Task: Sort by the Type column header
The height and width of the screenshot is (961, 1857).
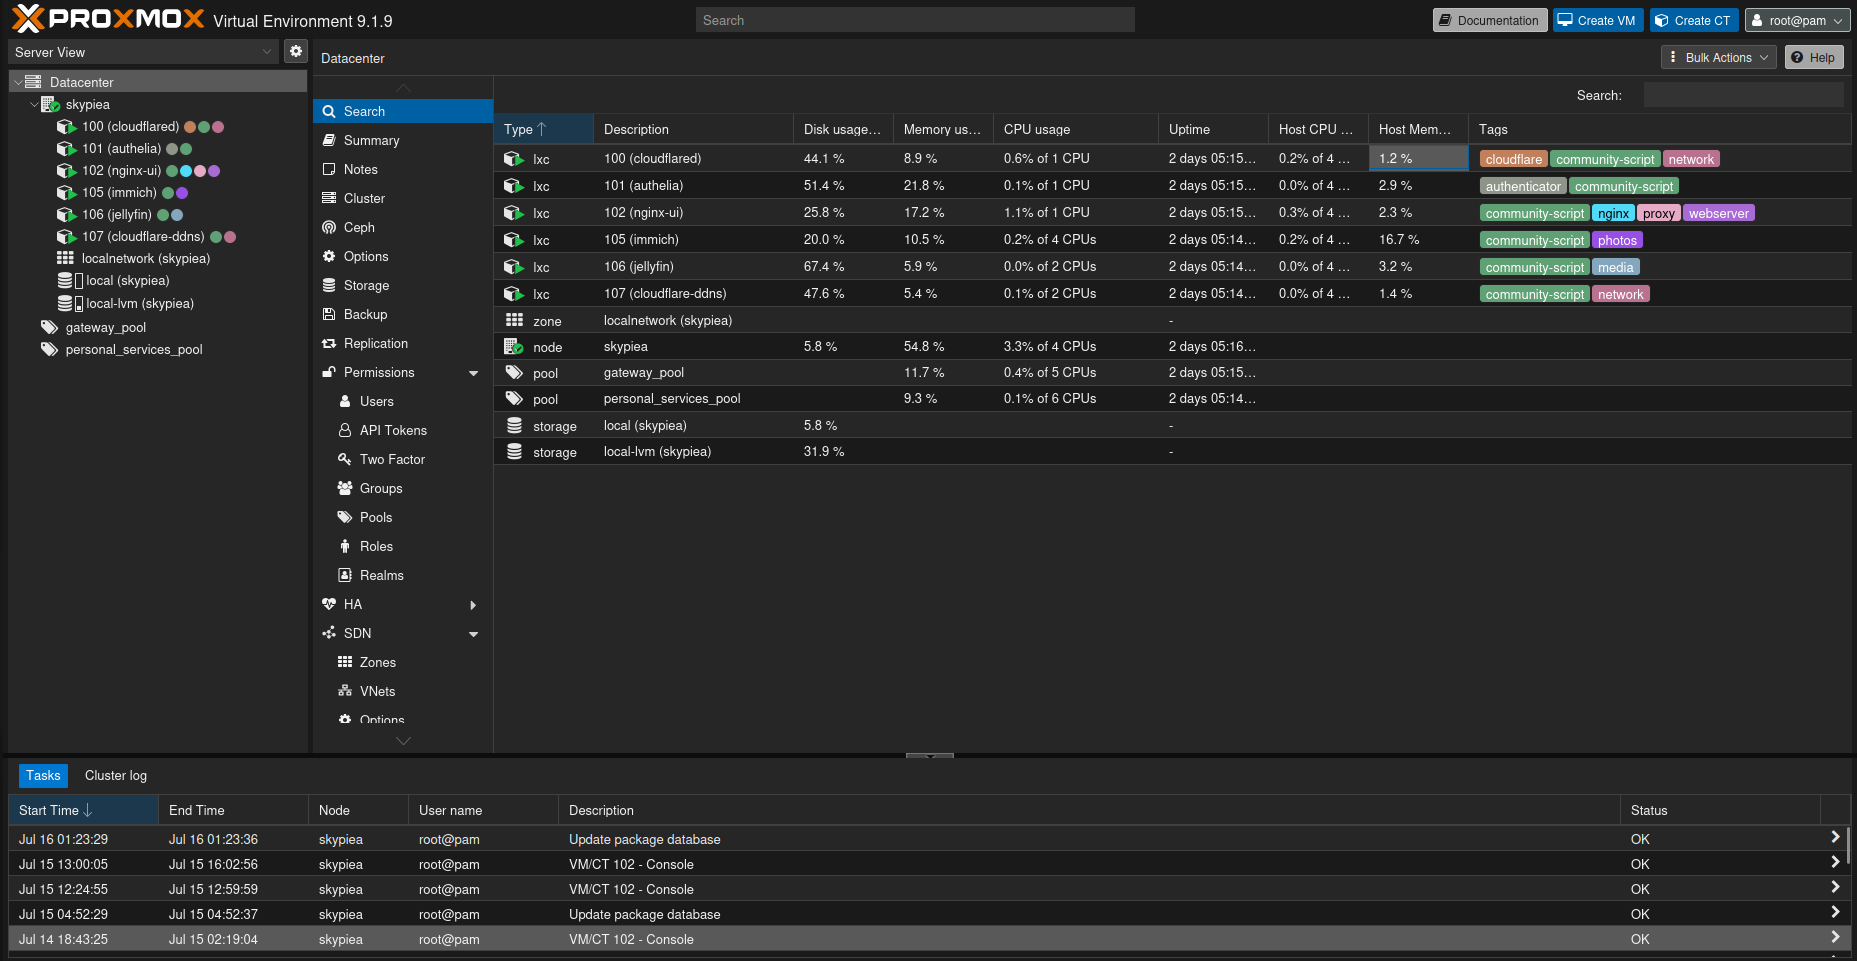Action: click(543, 129)
